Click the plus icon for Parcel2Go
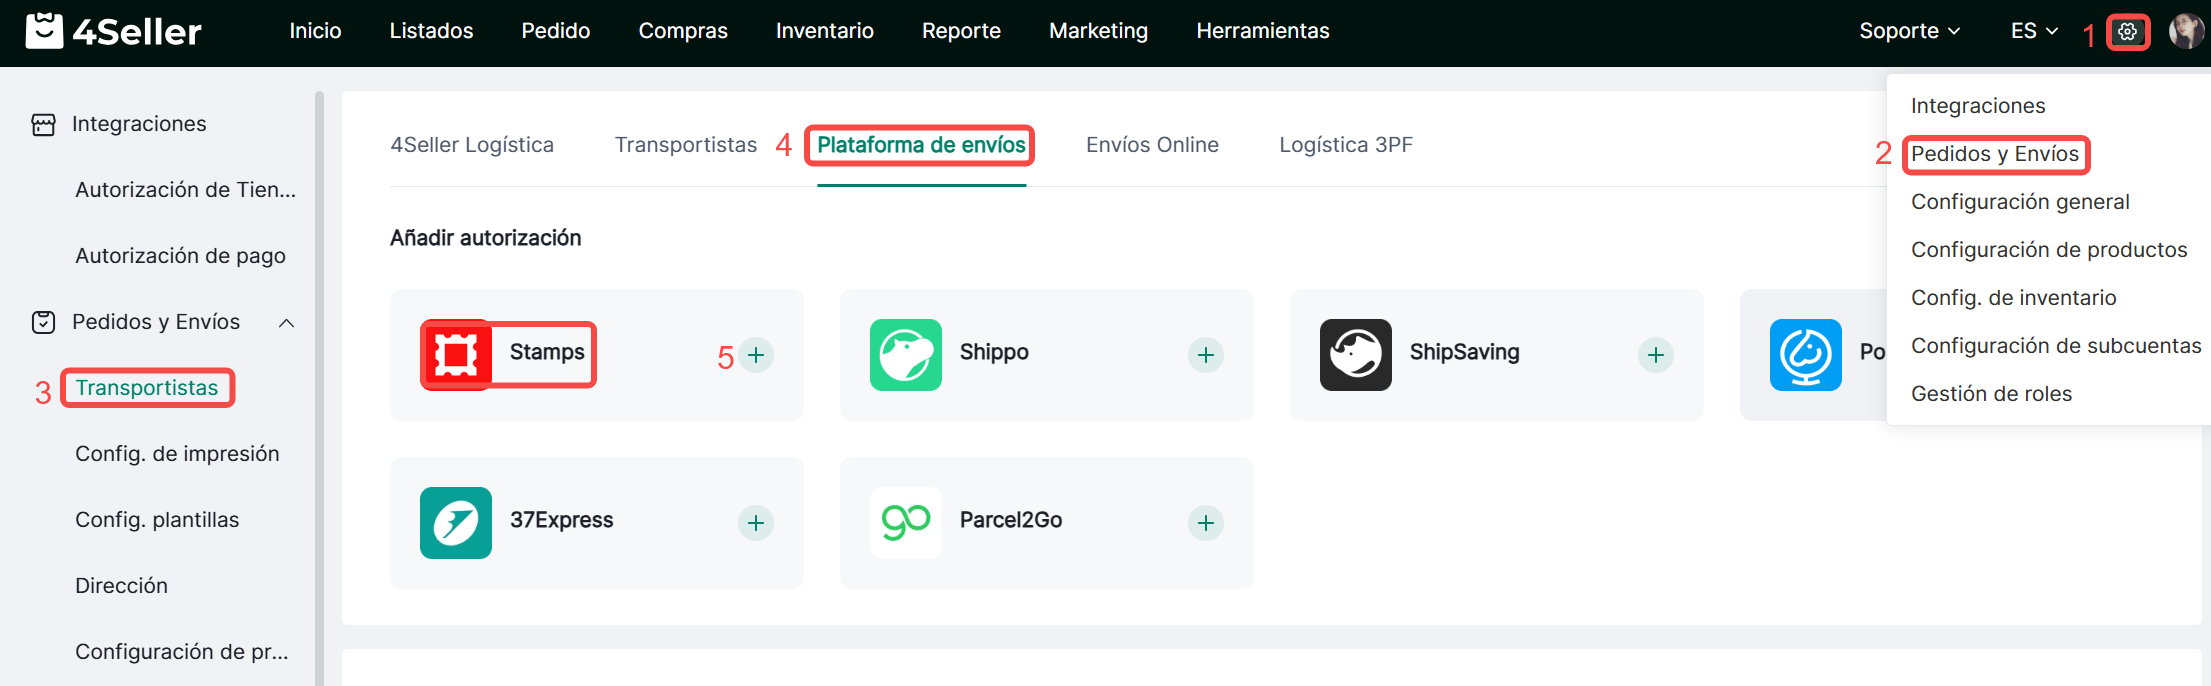 (x=1206, y=523)
